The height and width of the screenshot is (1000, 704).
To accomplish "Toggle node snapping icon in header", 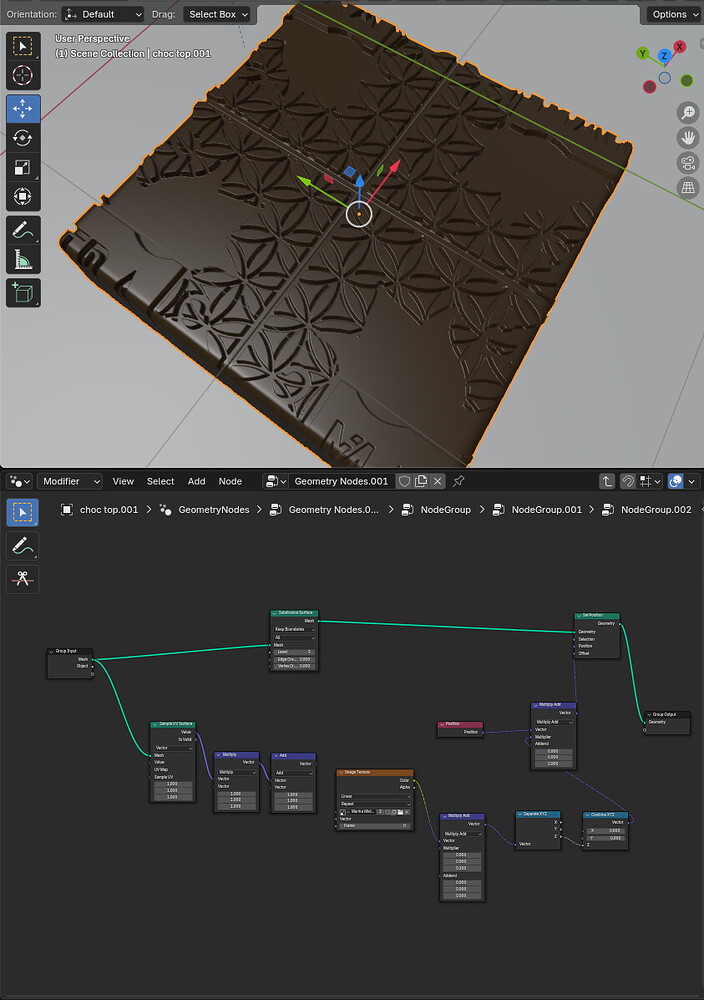I will tap(627, 482).
